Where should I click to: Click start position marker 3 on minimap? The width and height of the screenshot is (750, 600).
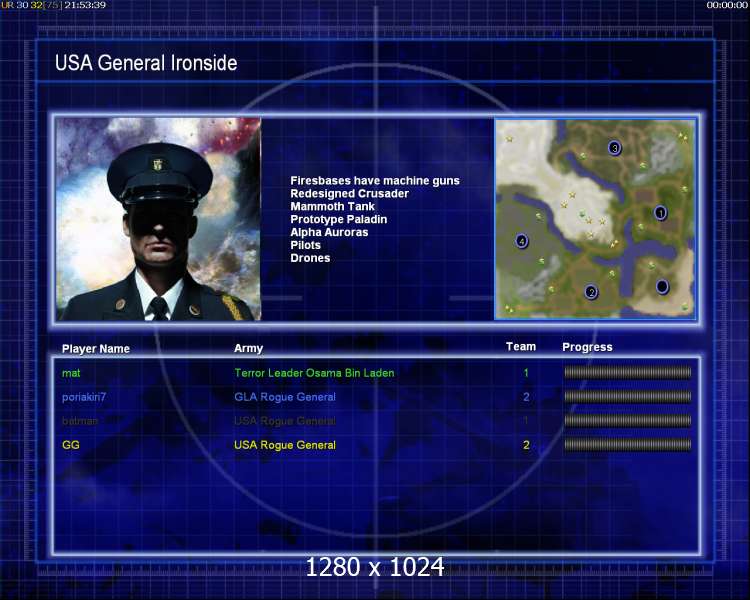(x=615, y=147)
